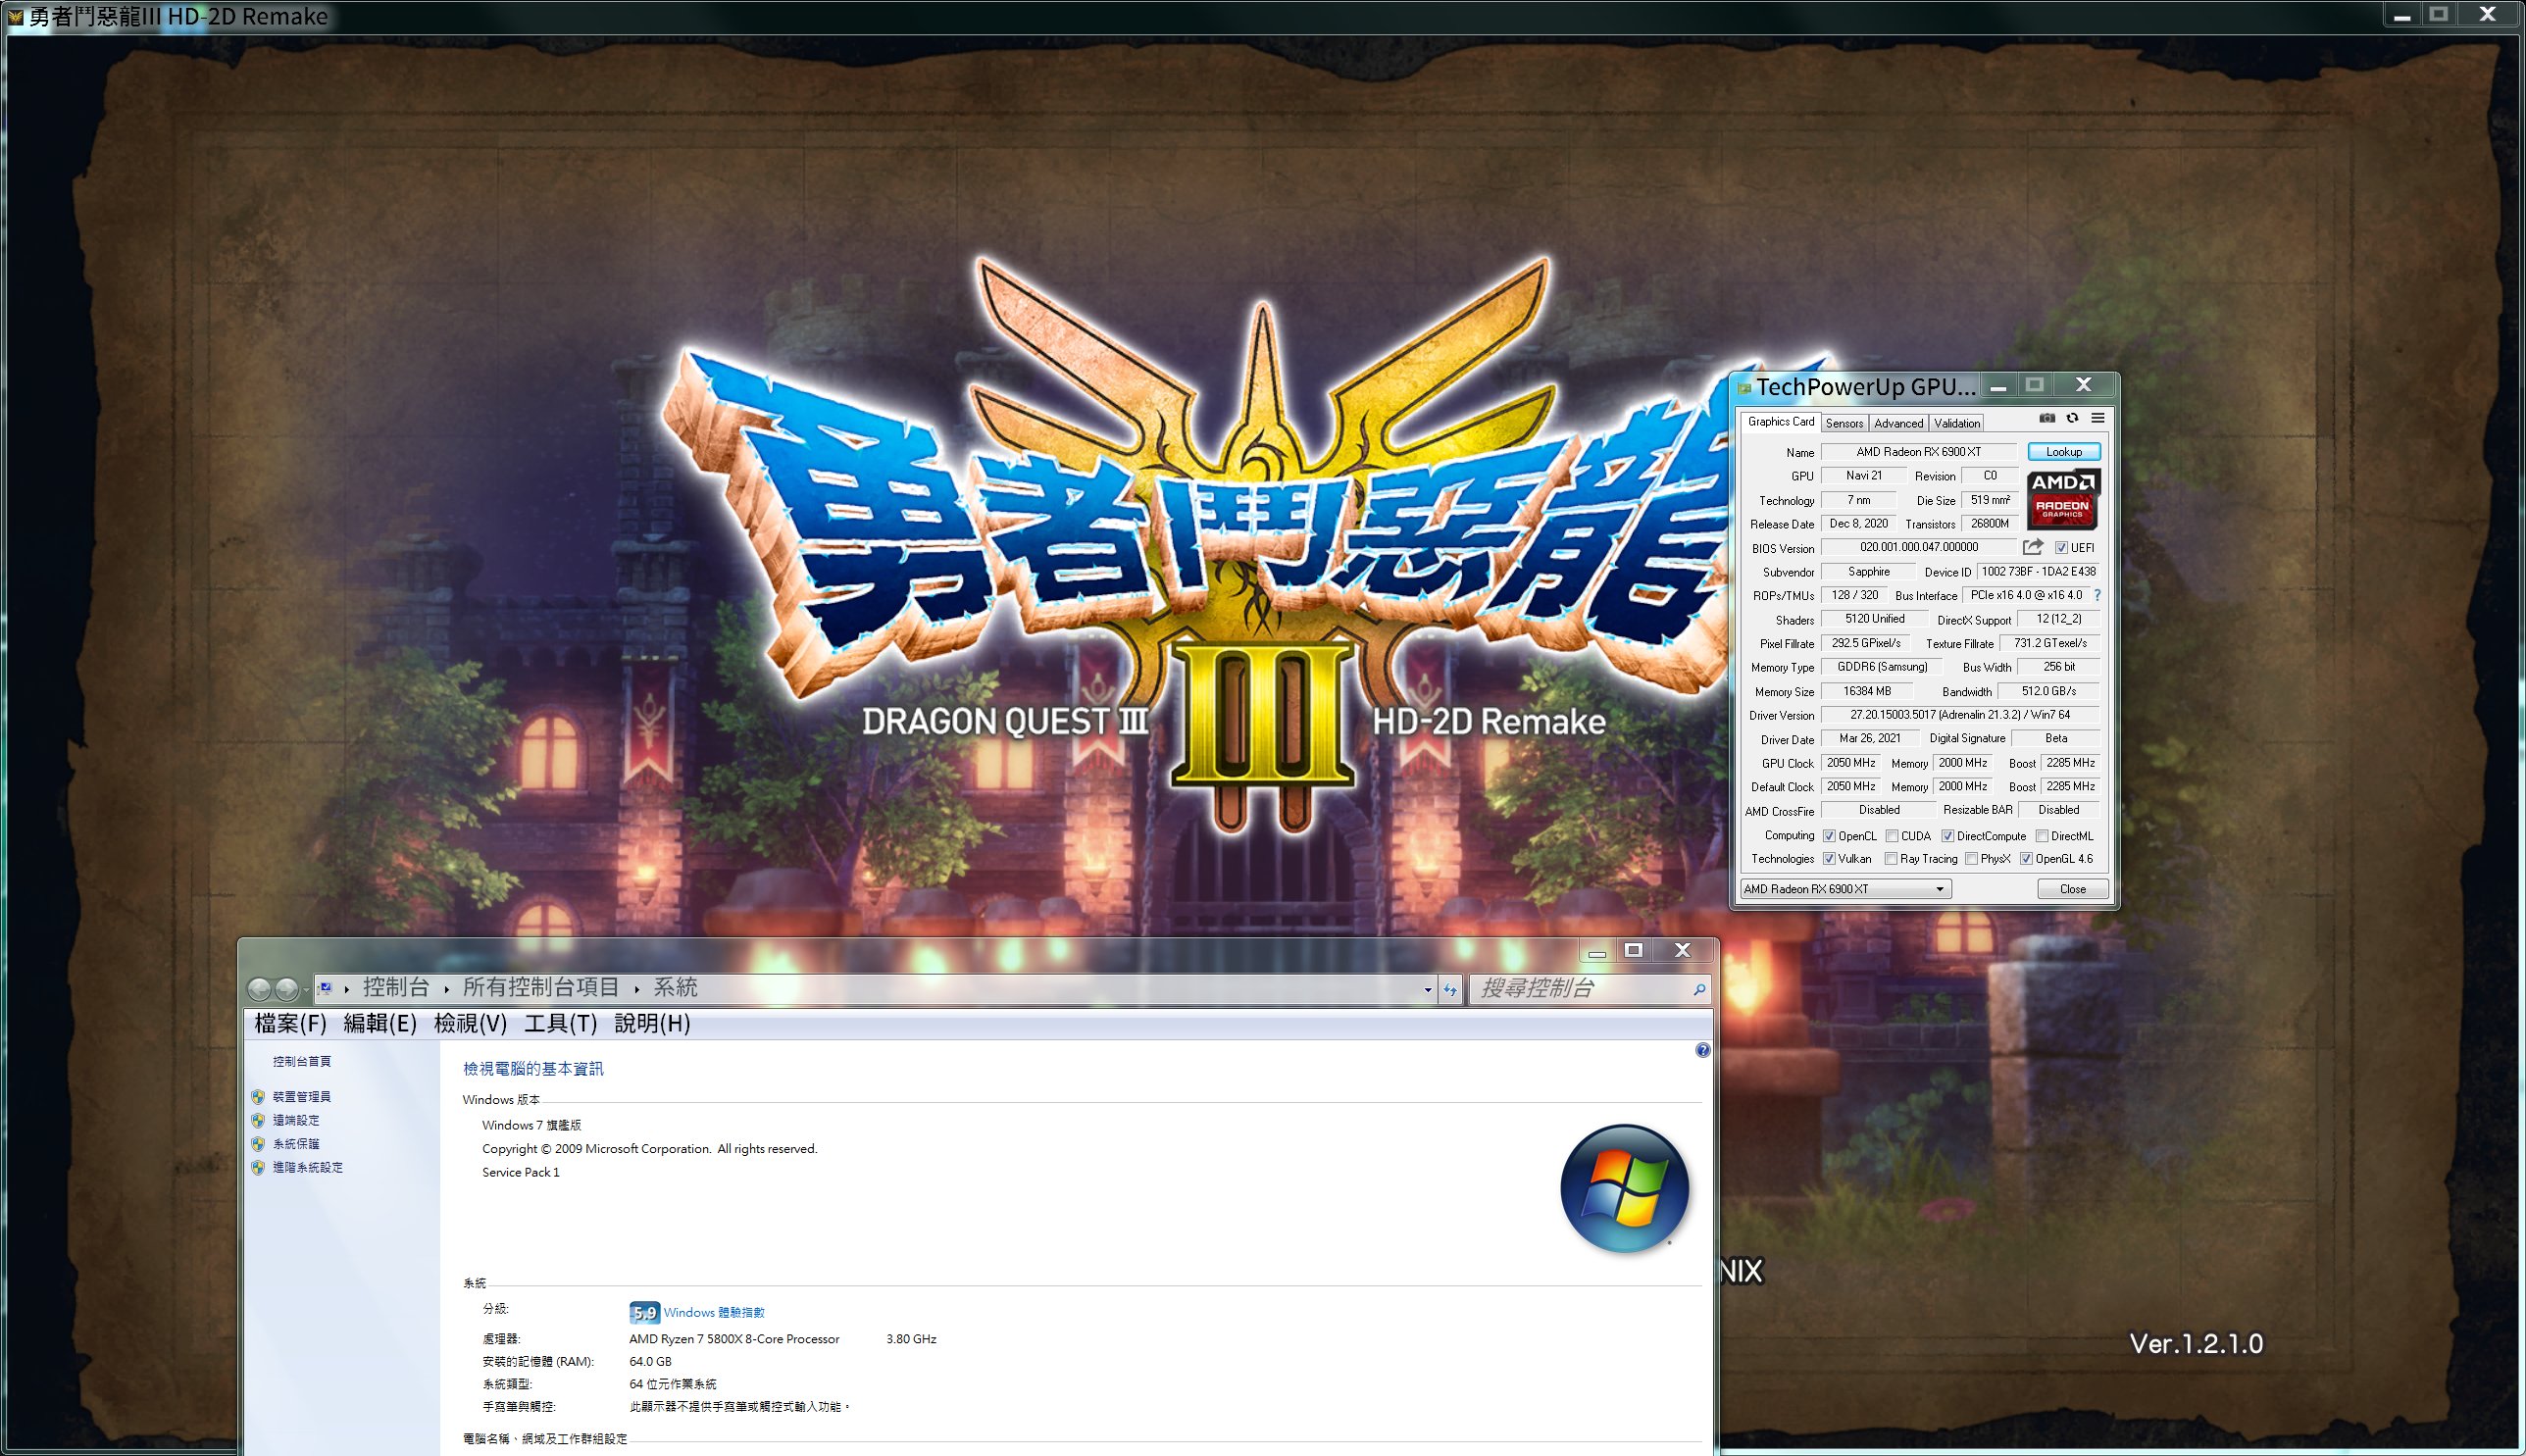Expand the 控制台 breadcrumb arrow
The height and width of the screenshot is (1456, 2526).
click(x=446, y=989)
